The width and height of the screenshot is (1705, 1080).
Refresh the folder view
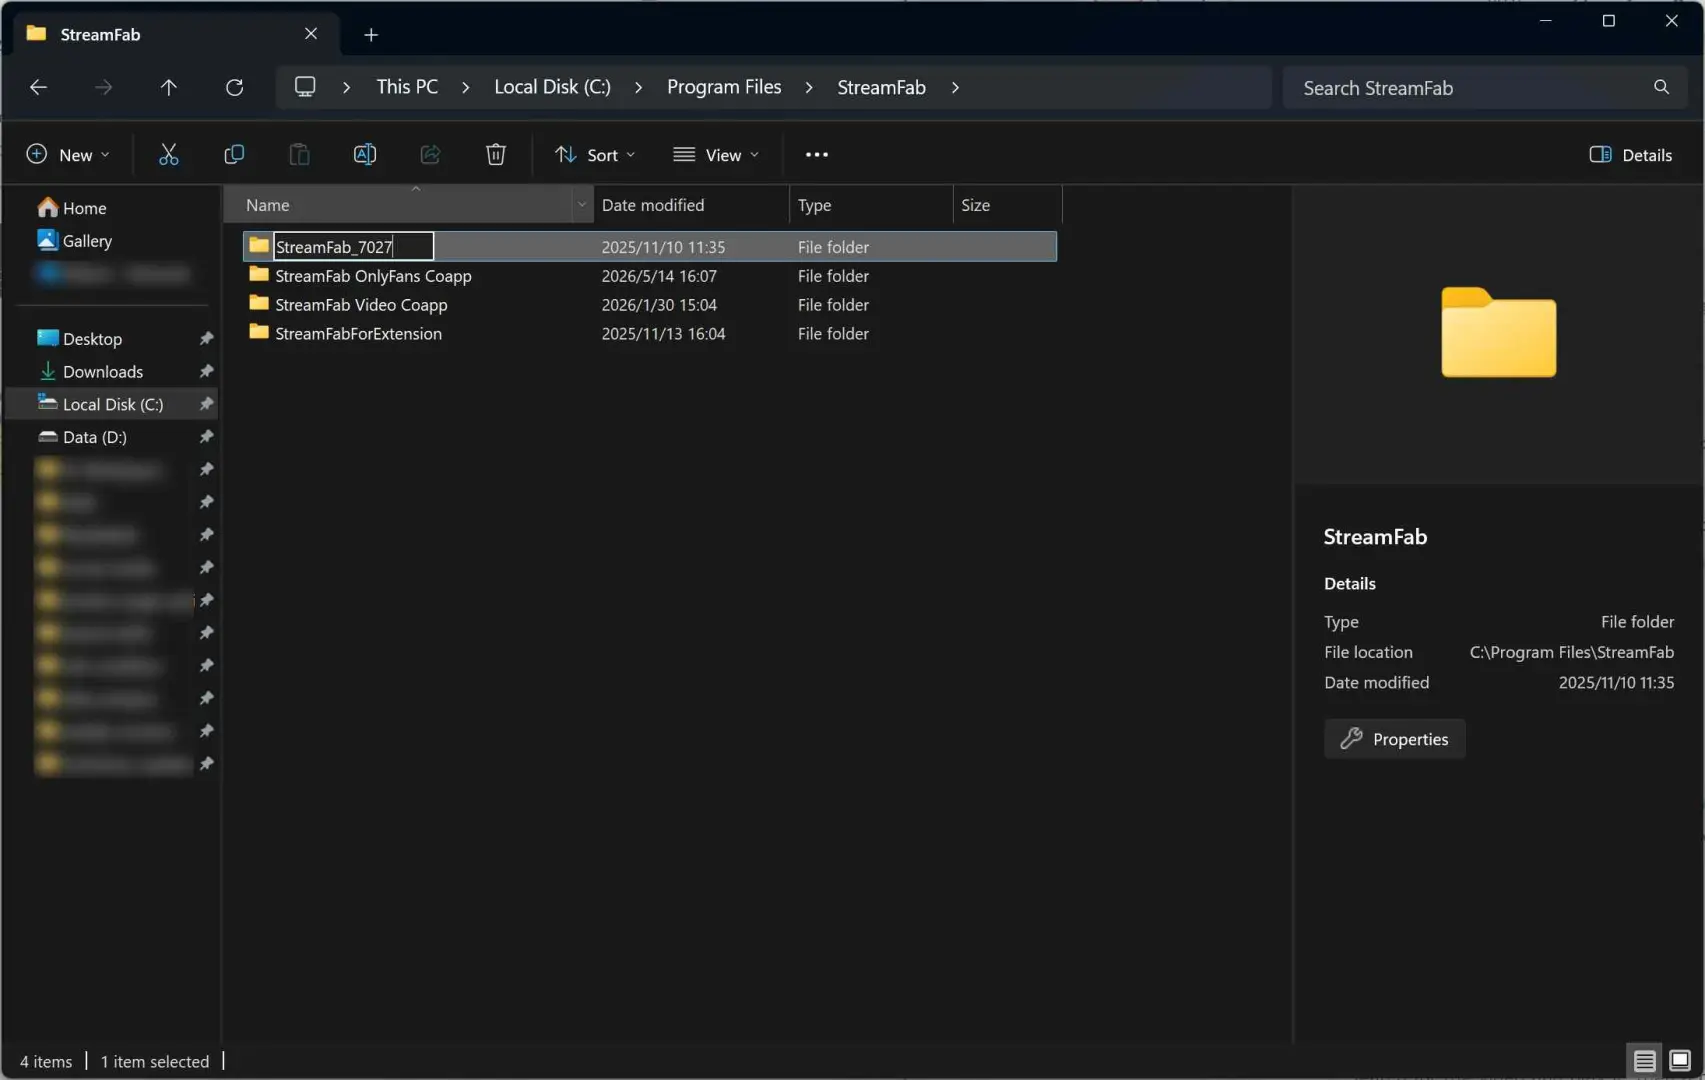pos(234,87)
